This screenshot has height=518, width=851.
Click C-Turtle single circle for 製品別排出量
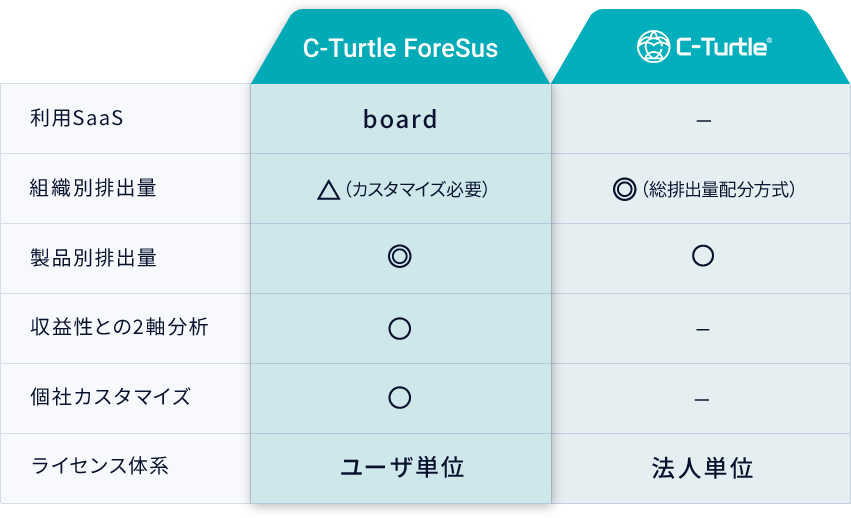(x=703, y=256)
